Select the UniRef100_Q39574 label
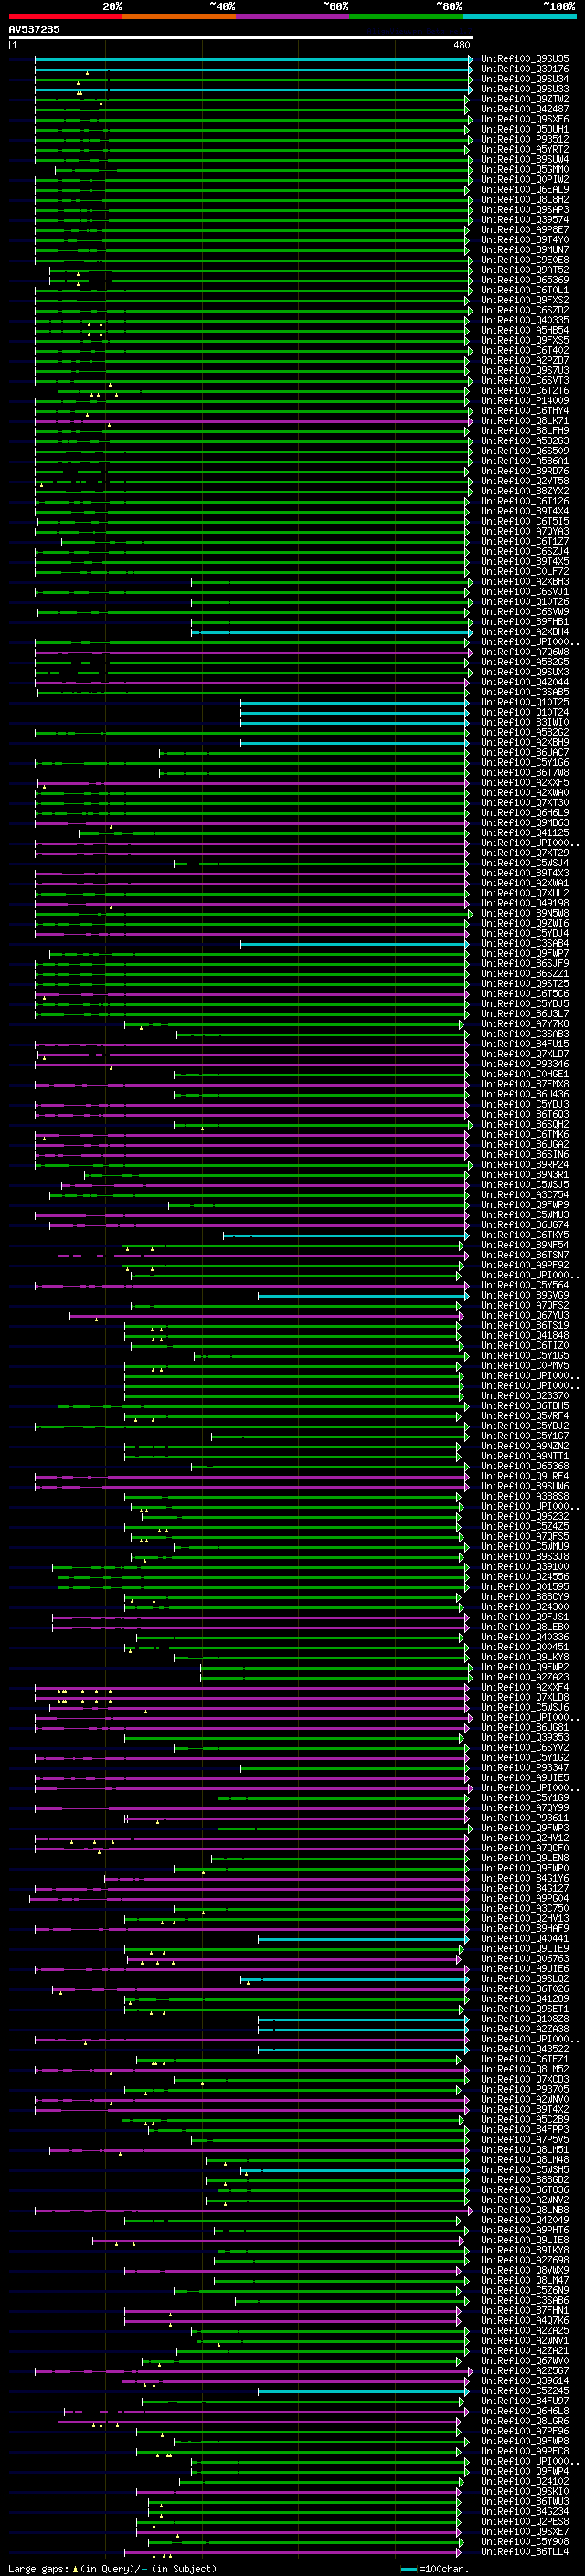 click(x=525, y=220)
